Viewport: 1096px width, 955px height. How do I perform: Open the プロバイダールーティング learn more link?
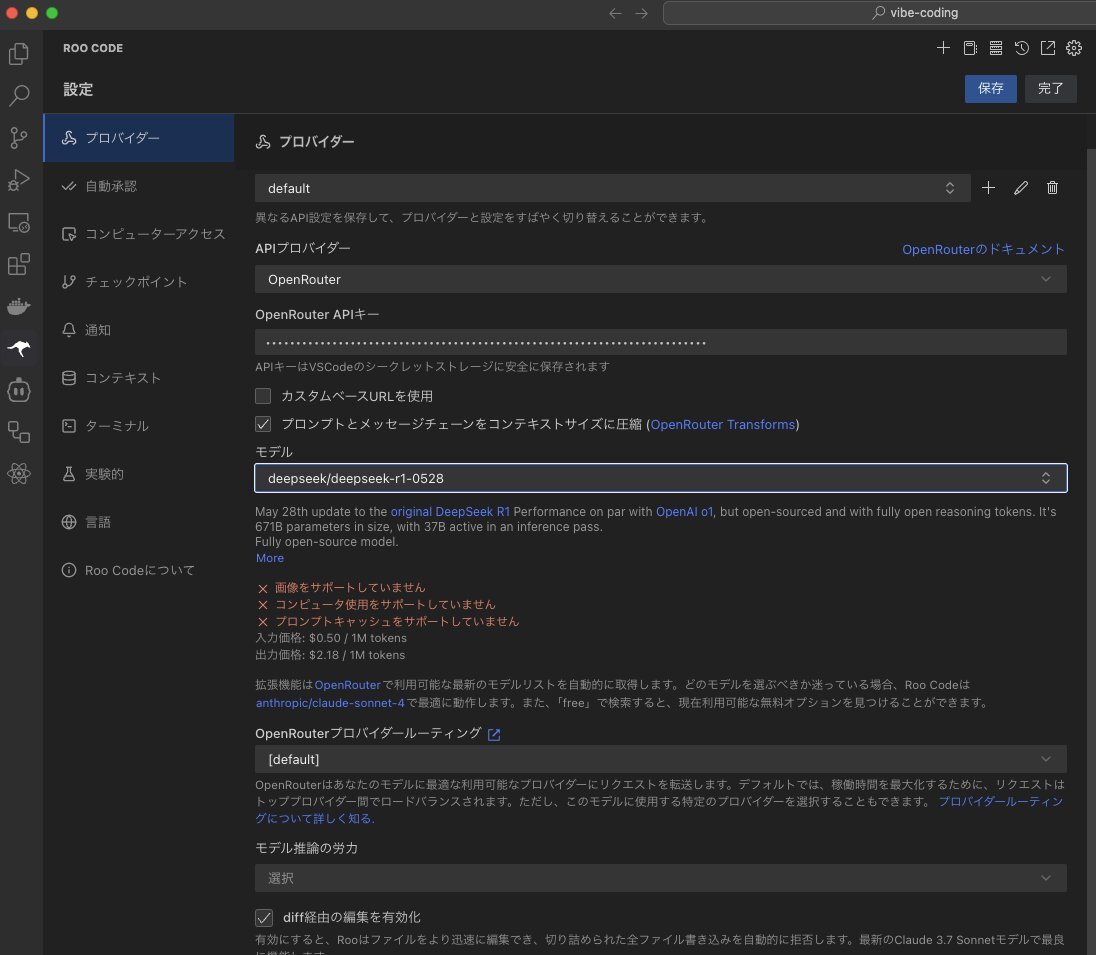(1000, 802)
